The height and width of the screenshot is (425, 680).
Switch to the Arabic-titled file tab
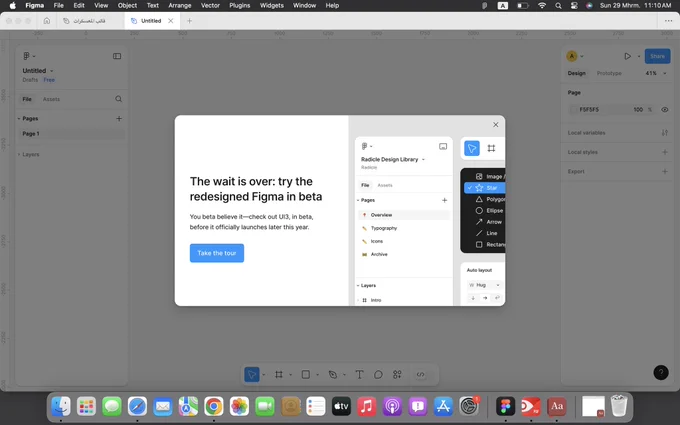(x=90, y=21)
